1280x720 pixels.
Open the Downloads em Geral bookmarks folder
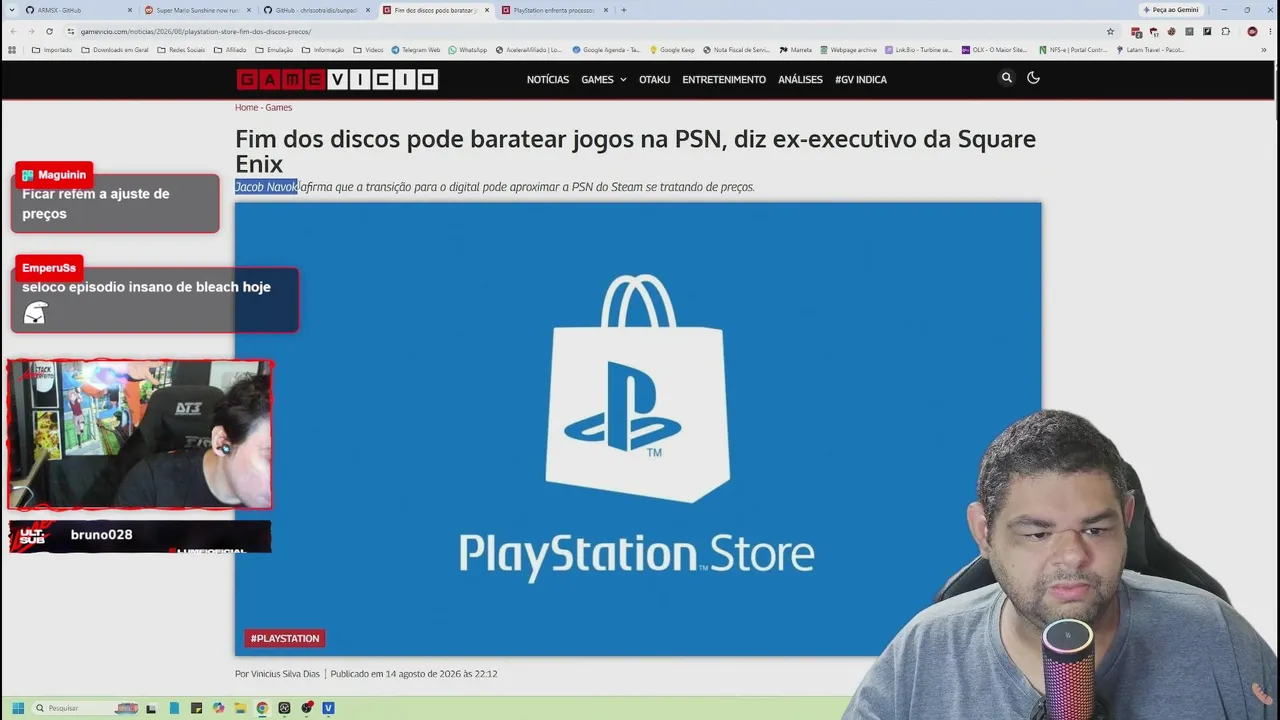pyautogui.click(x=115, y=50)
